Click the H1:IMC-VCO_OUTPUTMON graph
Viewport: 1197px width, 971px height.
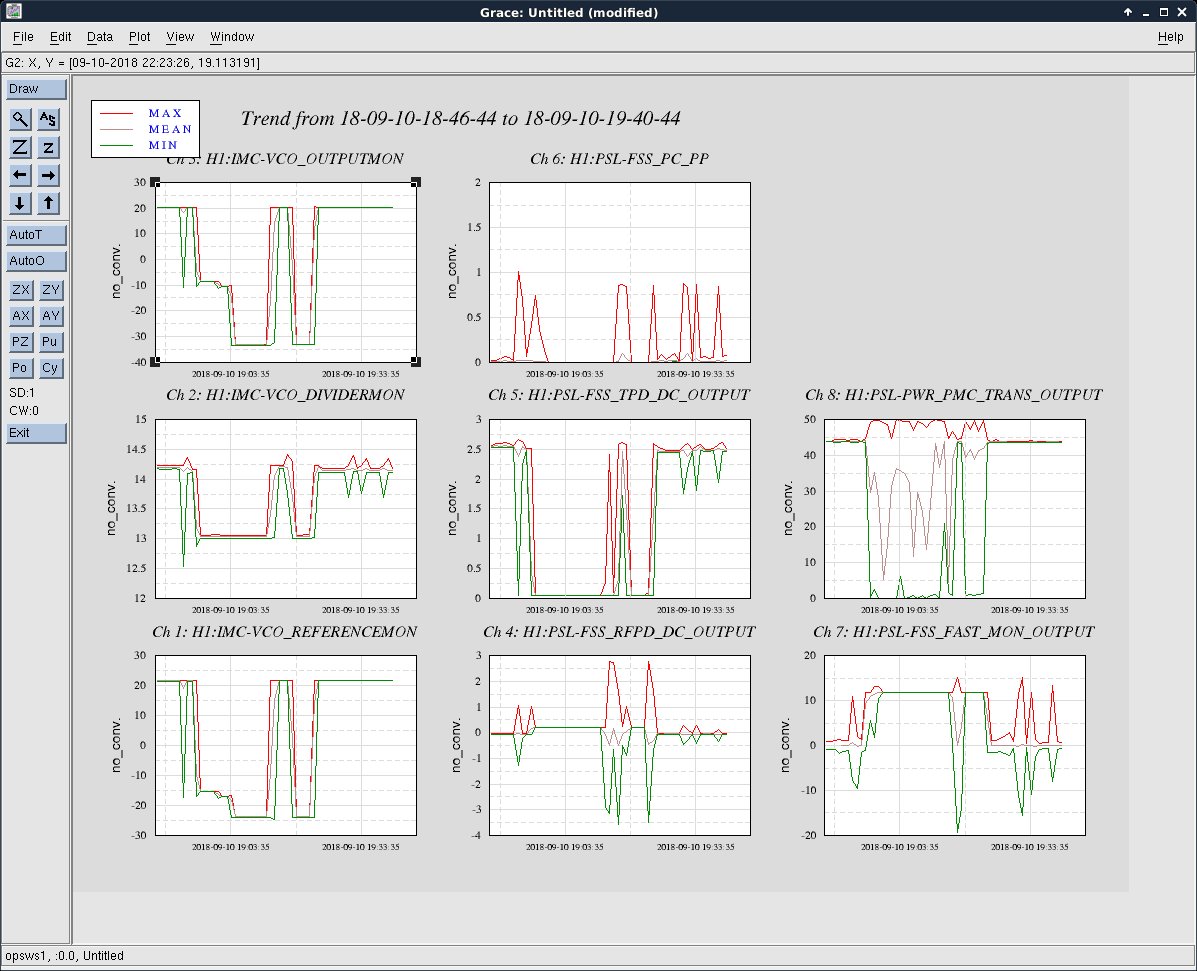pyautogui.click(x=286, y=272)
